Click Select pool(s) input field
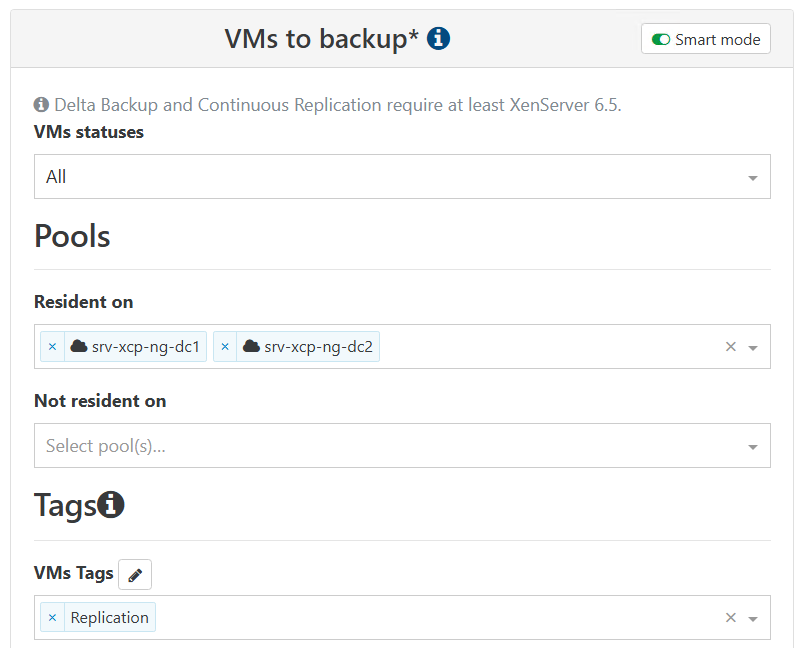 [x=380, y=446]
